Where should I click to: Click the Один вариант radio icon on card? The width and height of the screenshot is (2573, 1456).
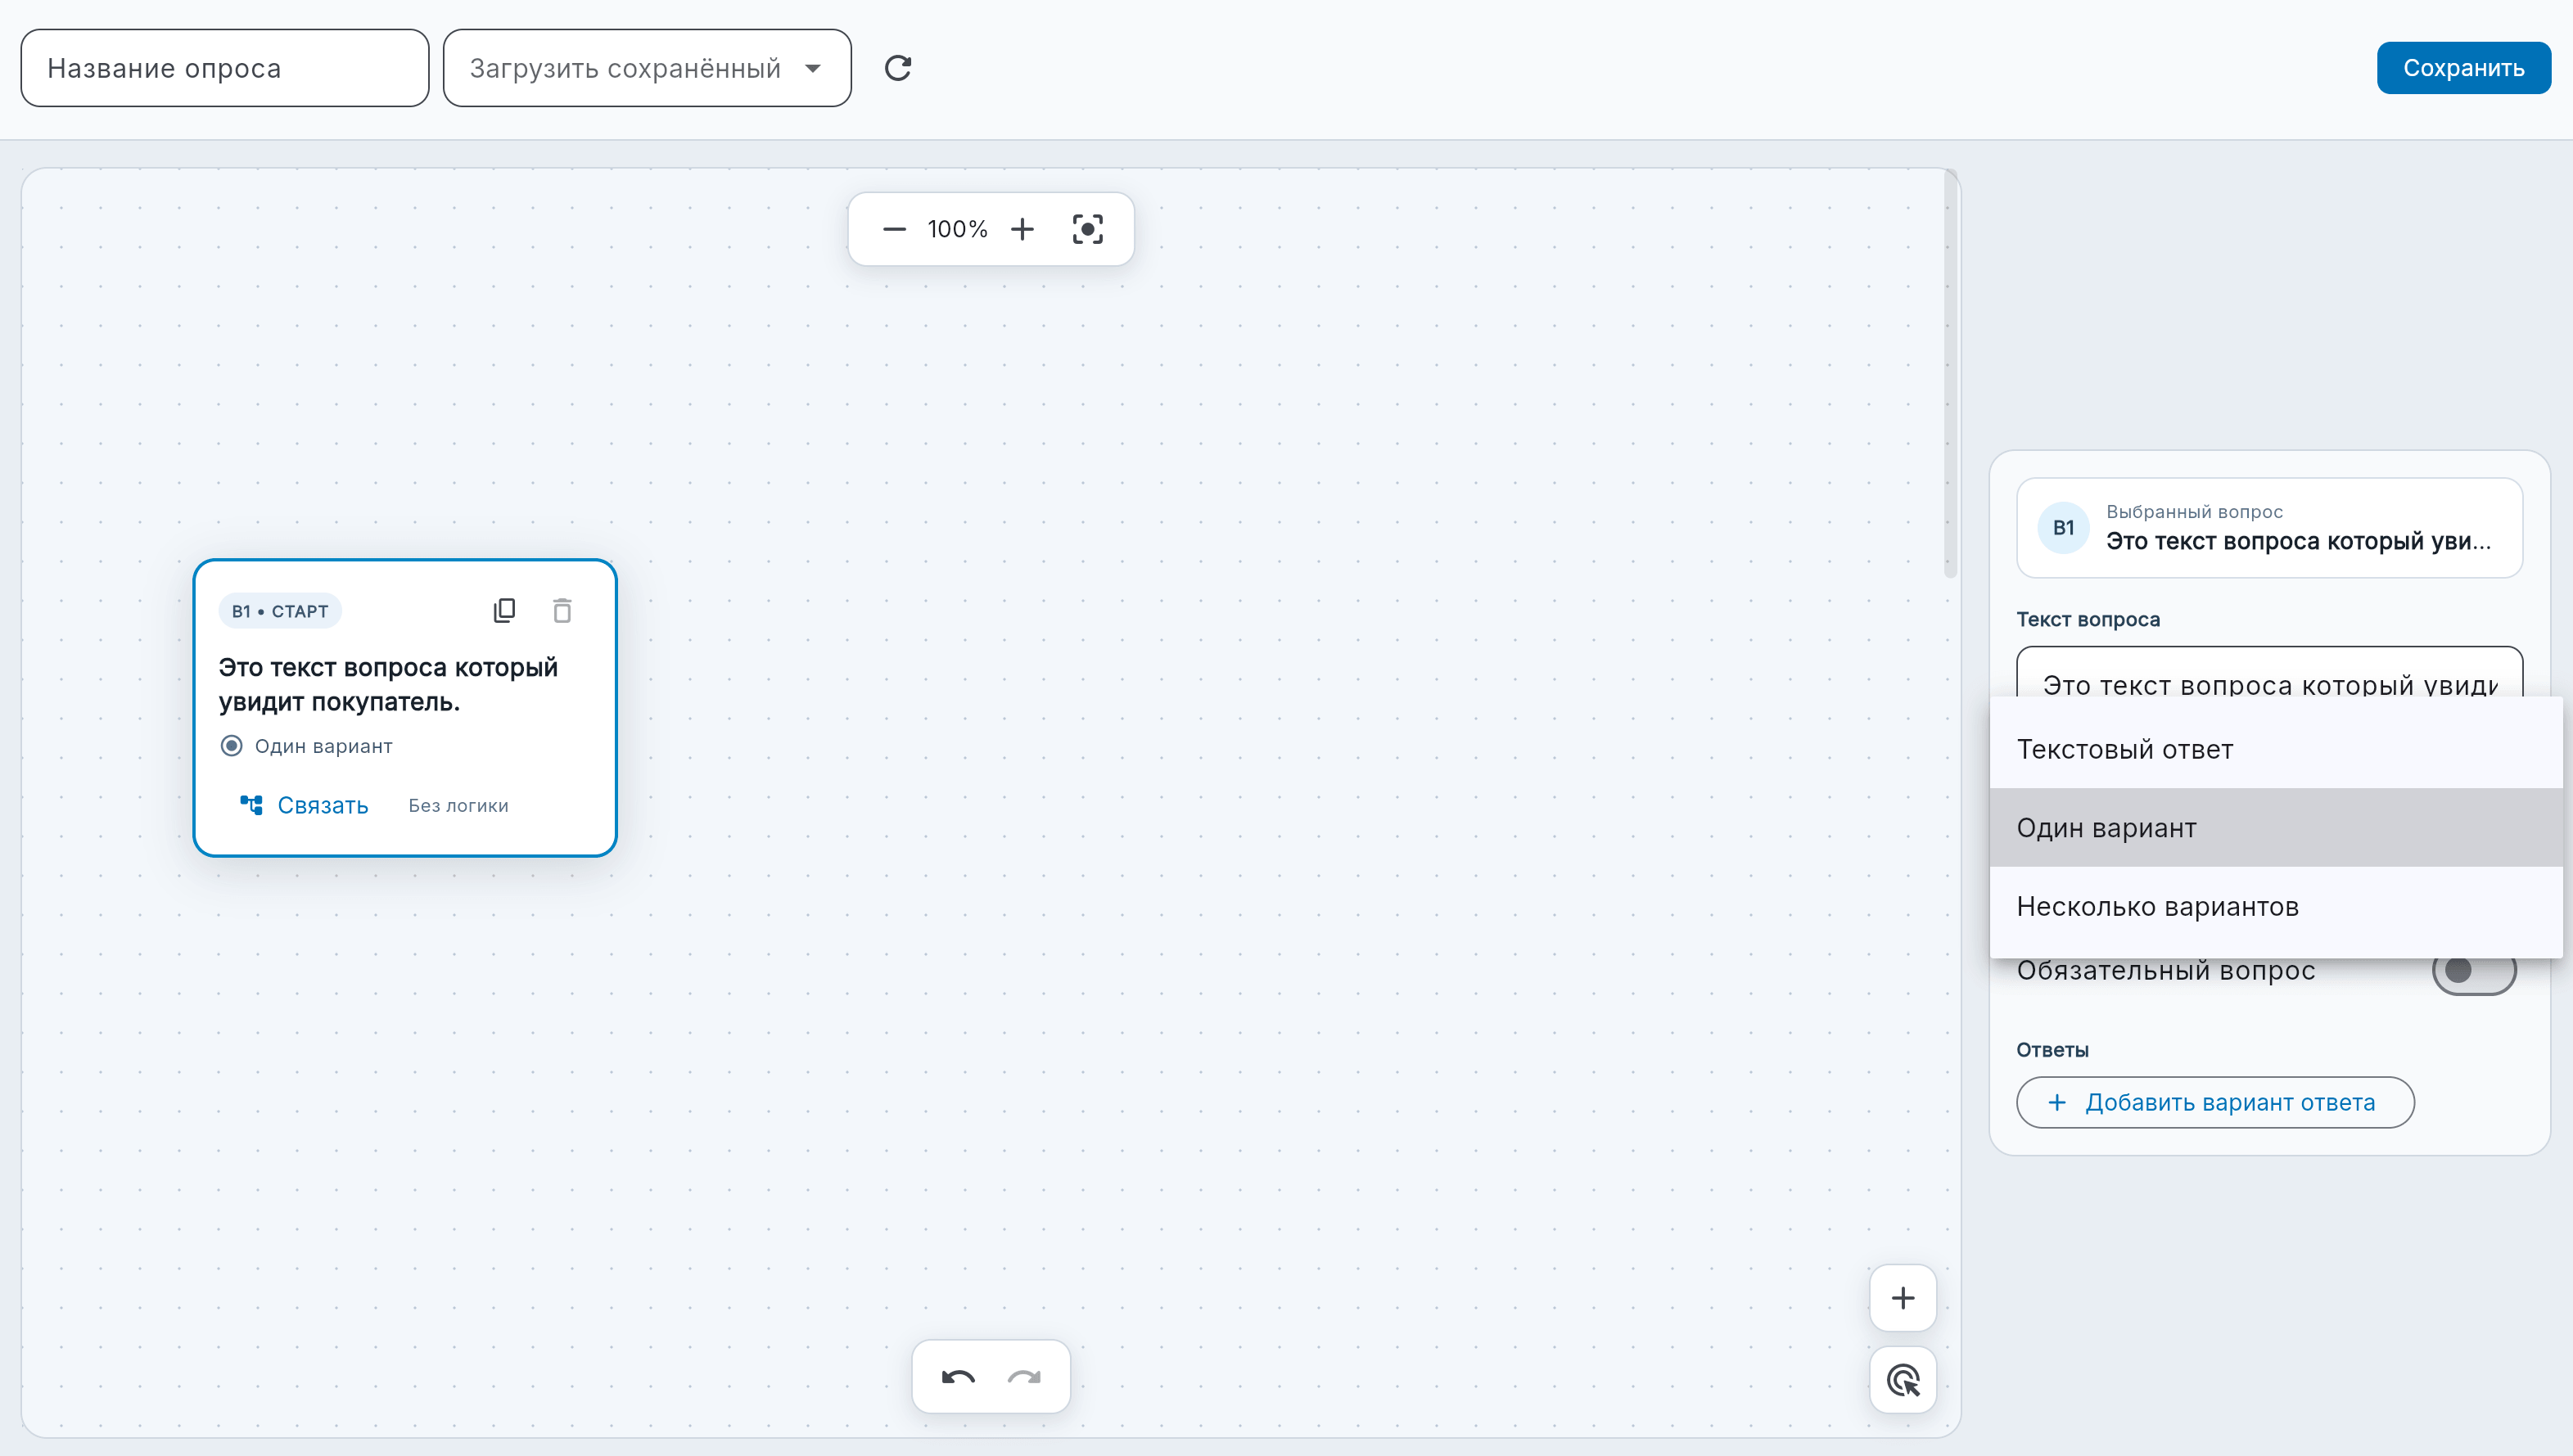click(x=231, y=746)
